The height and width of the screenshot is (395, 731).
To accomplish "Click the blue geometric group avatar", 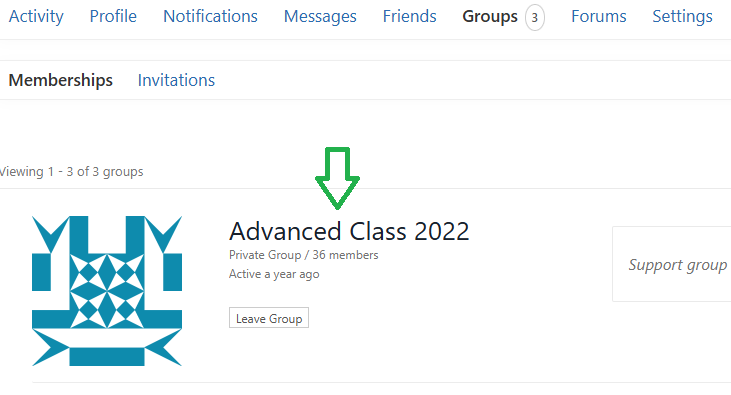I will (x=107, y=291).
